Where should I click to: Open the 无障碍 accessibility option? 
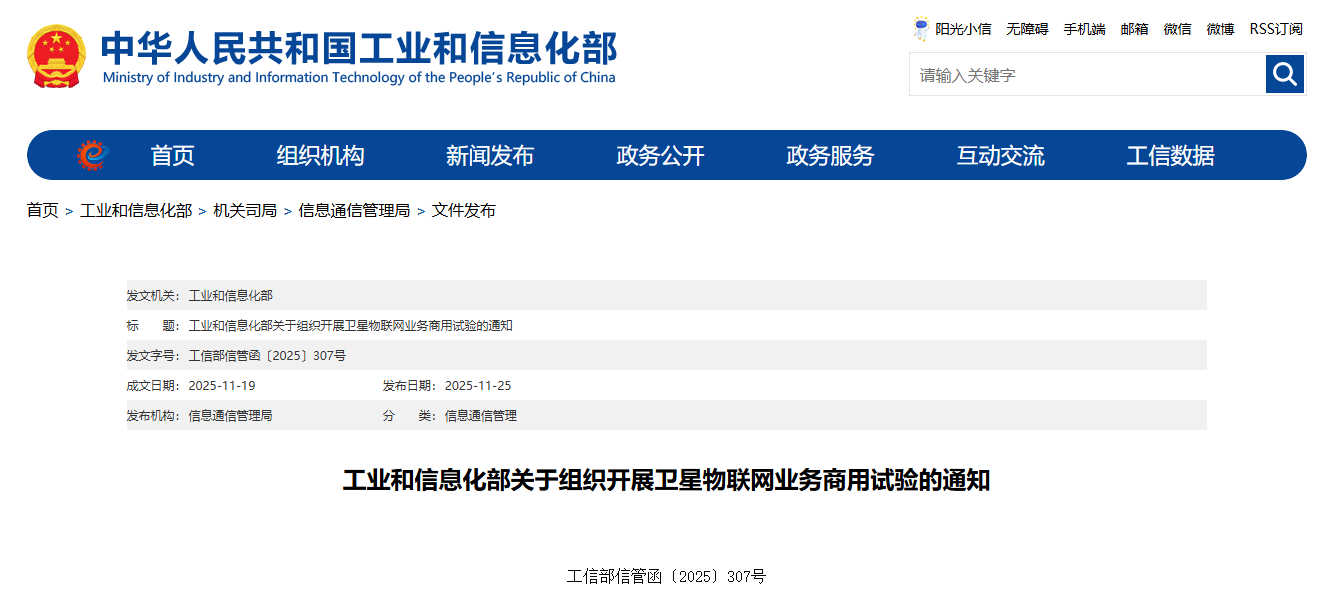(x=1026, y=29)
